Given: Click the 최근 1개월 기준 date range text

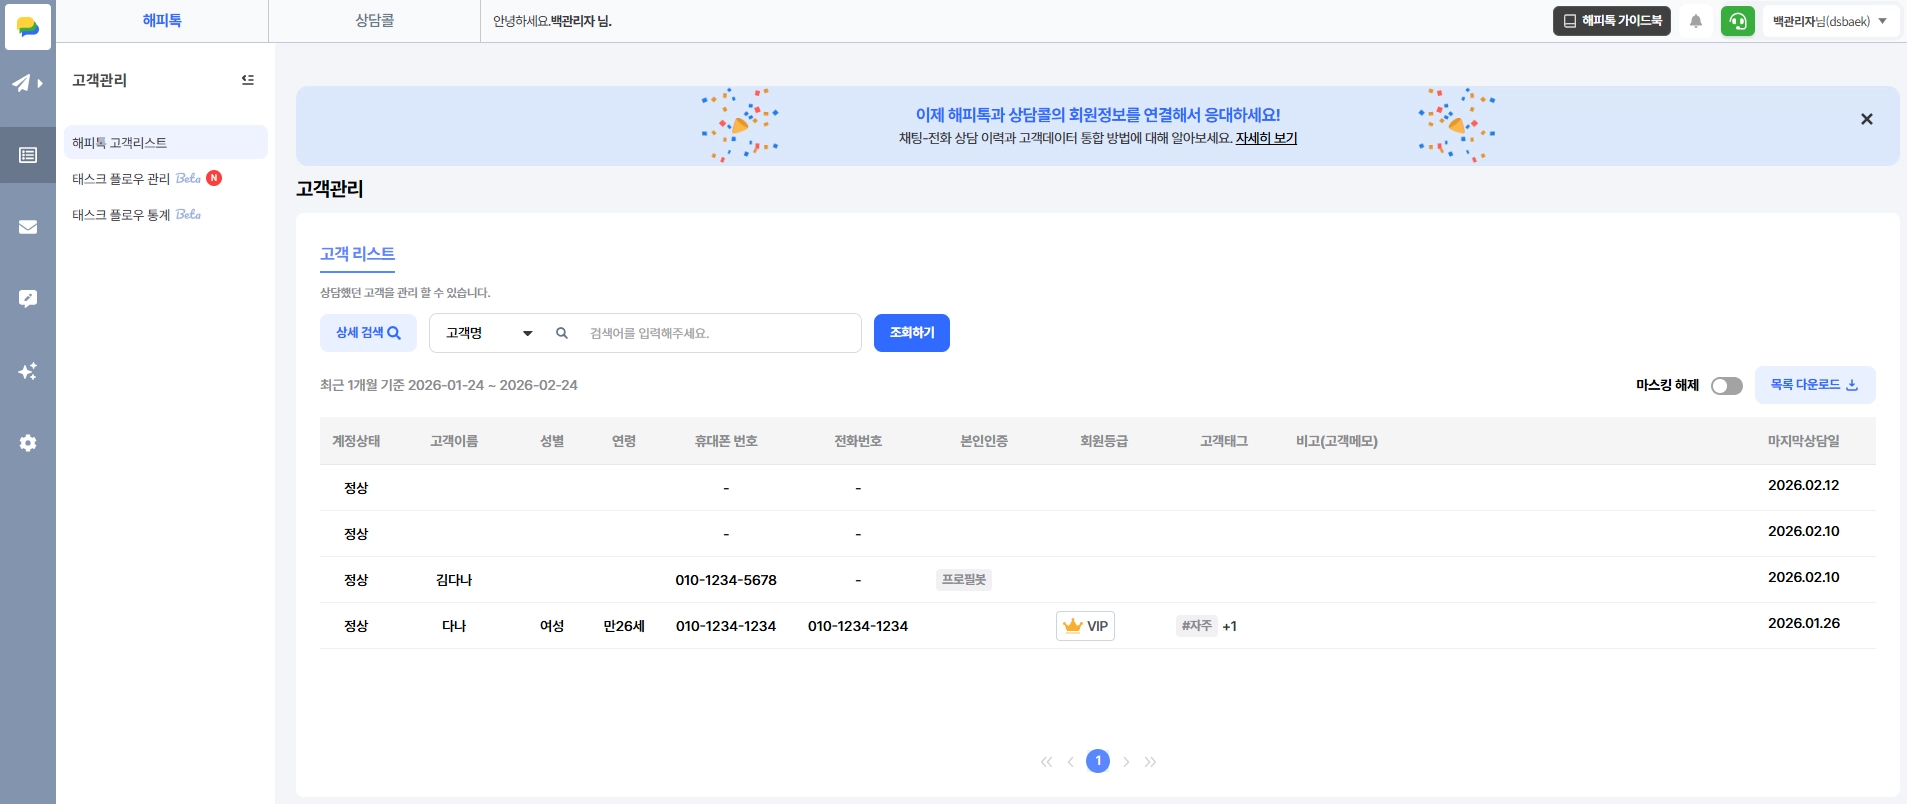Looking at the screenshot, I should (449, 385).
